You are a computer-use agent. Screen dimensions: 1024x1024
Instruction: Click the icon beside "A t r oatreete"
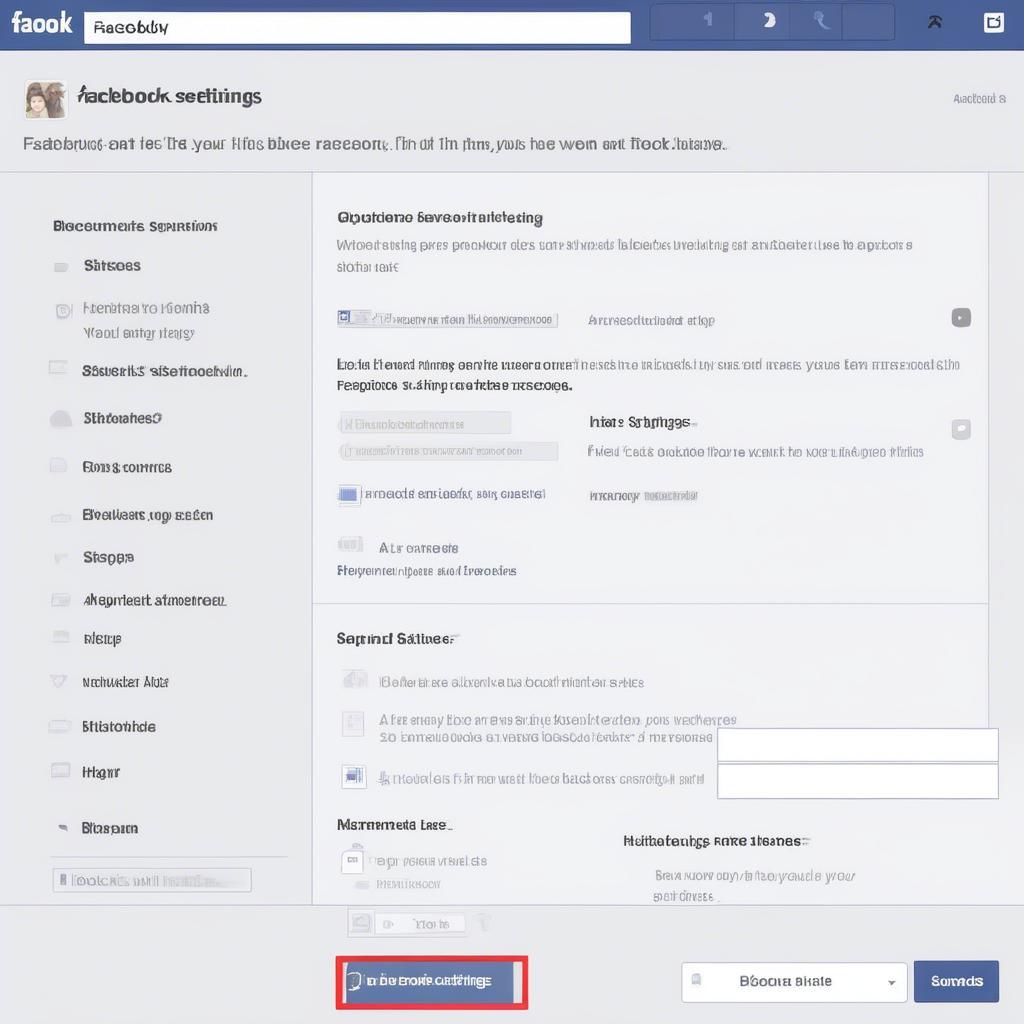[350, 543]
